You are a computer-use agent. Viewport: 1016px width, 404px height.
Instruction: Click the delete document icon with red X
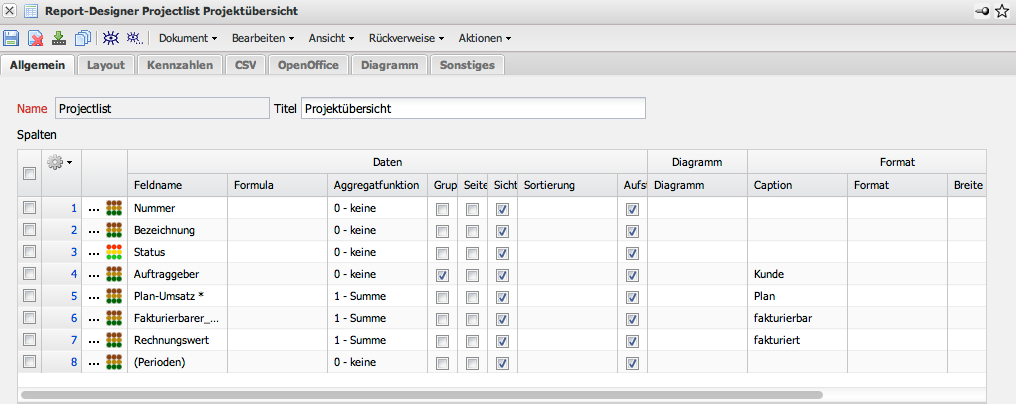[36, 38]
